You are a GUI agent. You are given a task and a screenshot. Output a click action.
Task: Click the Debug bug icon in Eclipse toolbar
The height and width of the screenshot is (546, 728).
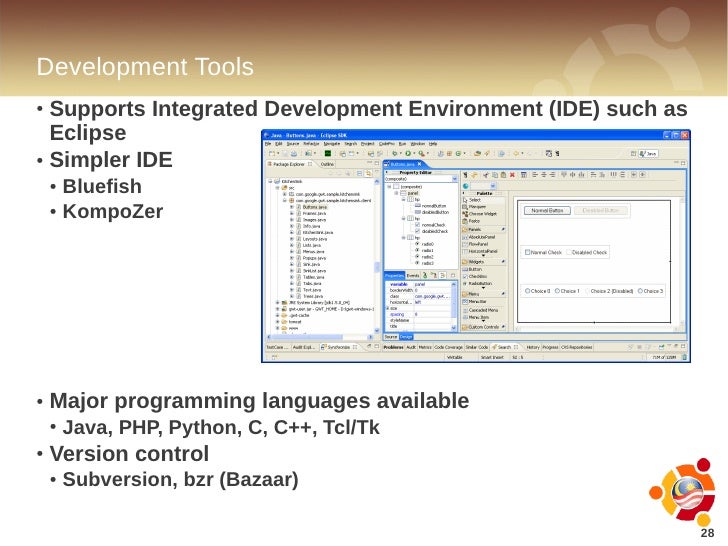pos(394,154)
